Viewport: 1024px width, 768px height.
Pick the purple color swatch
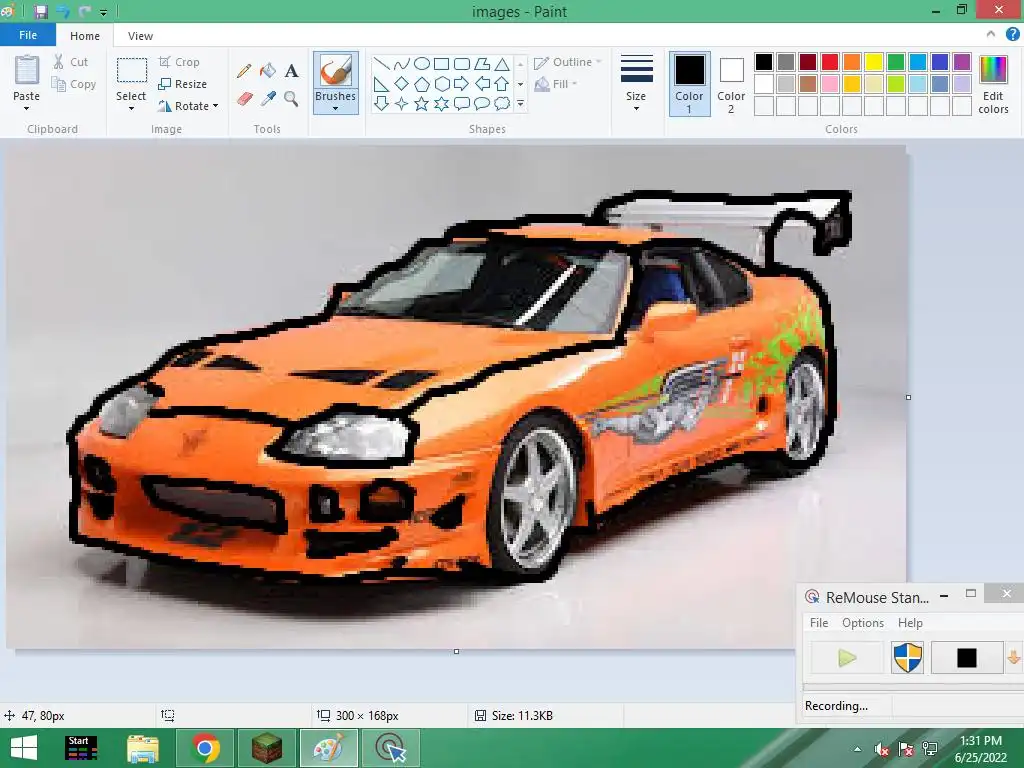(962, 62)
